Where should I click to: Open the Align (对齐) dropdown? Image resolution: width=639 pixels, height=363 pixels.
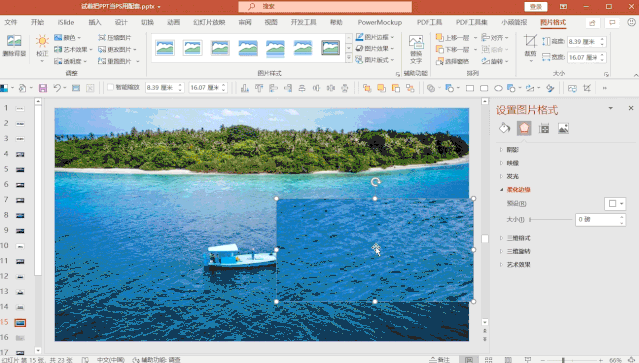tap(495, 37)
